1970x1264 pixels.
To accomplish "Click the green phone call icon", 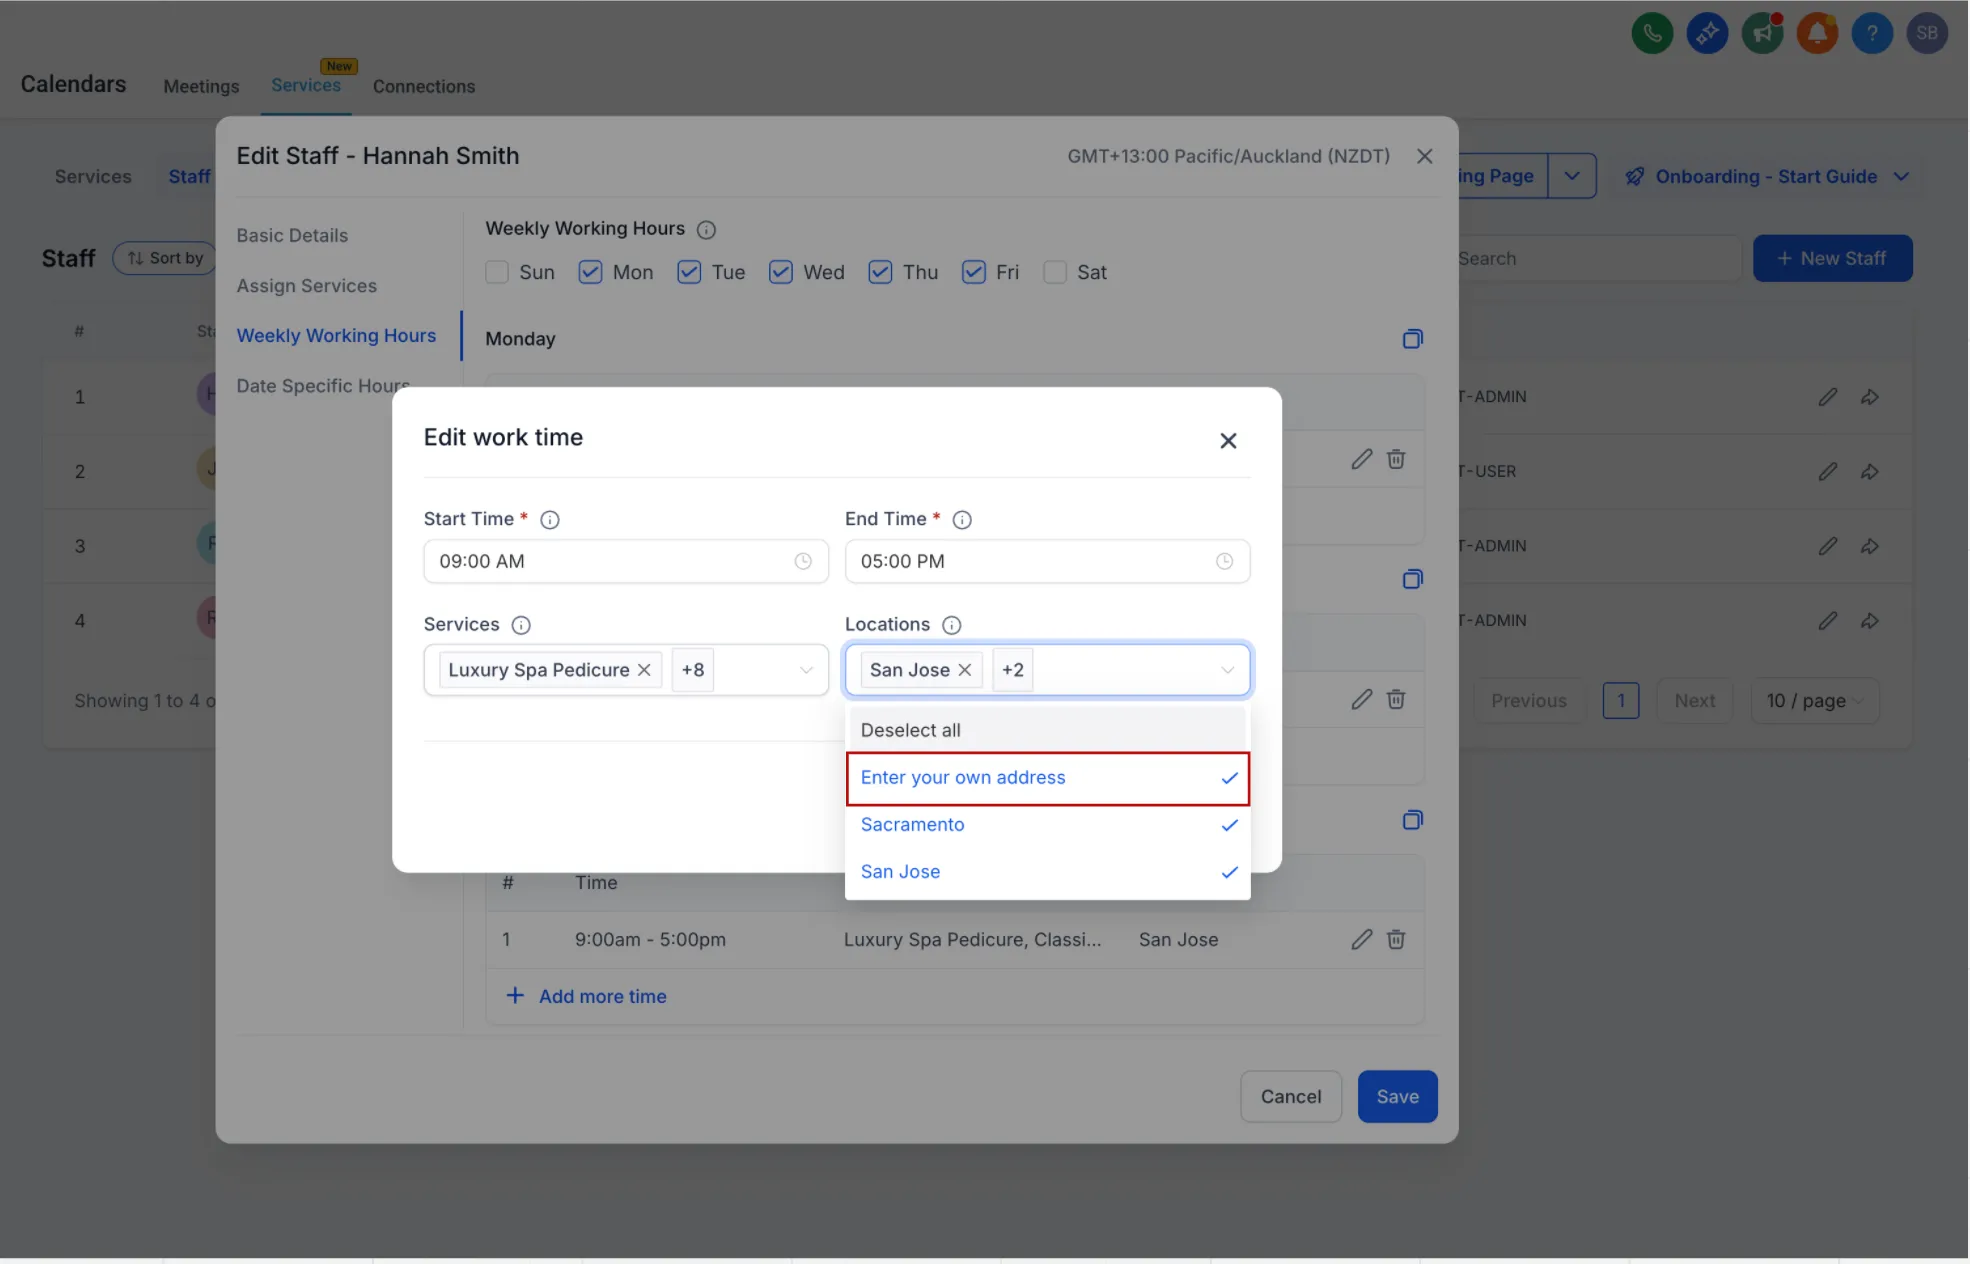I will pos(1652,34).
